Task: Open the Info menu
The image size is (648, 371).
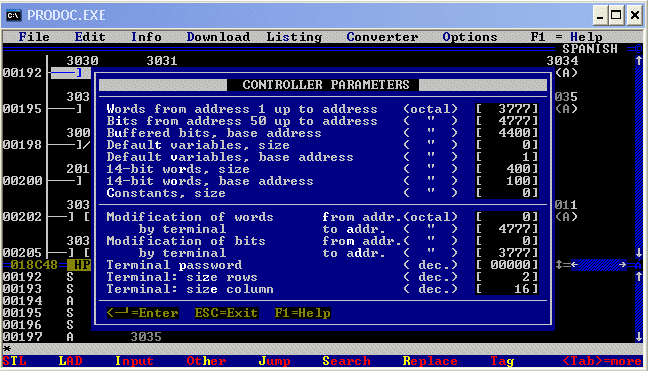Action: (146, 37)
